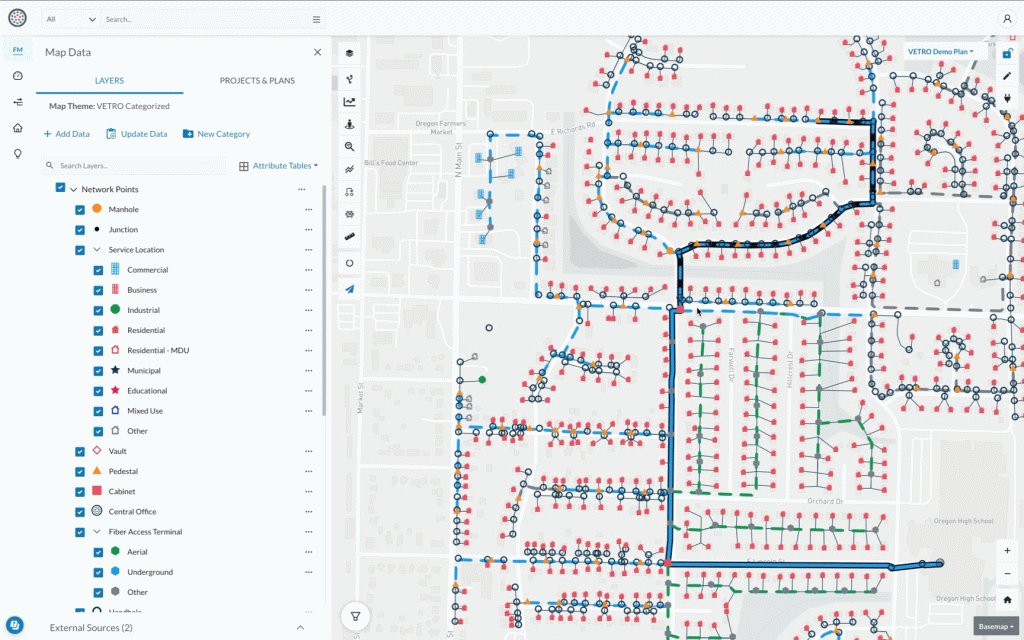Select the route path points tool

(349, 192)
